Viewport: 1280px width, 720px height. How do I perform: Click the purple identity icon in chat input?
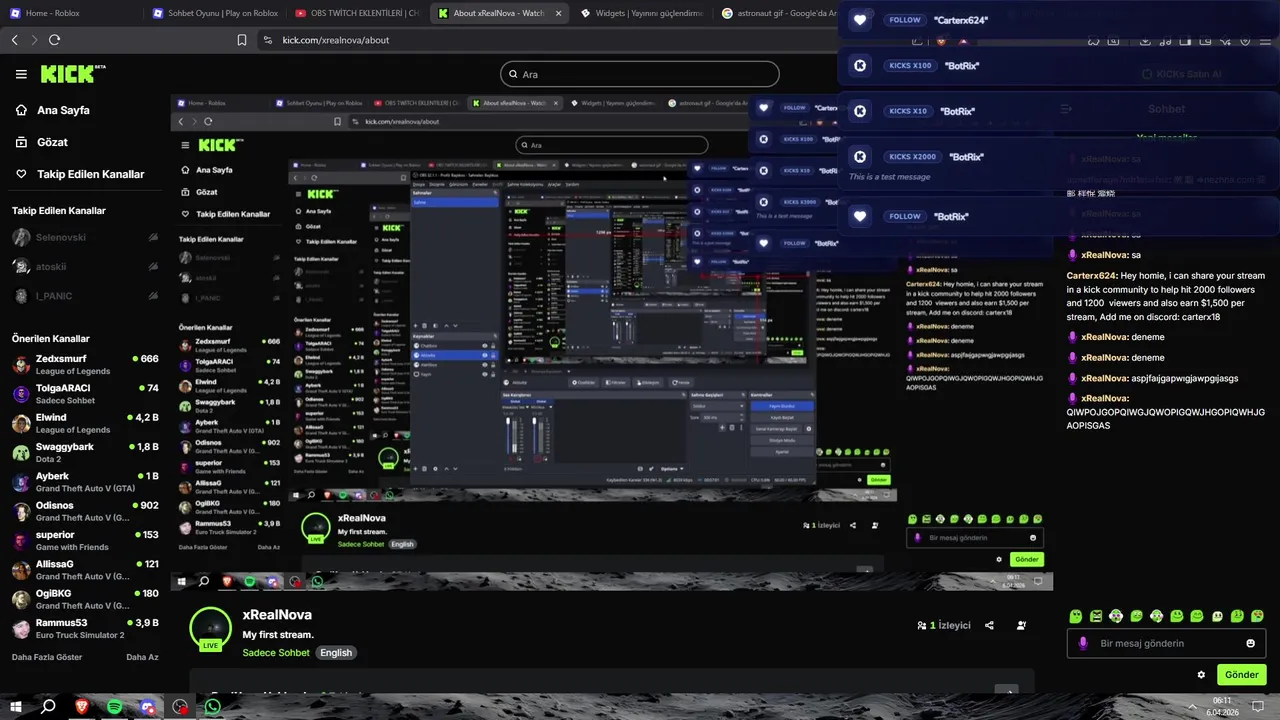click(1083, 643)
